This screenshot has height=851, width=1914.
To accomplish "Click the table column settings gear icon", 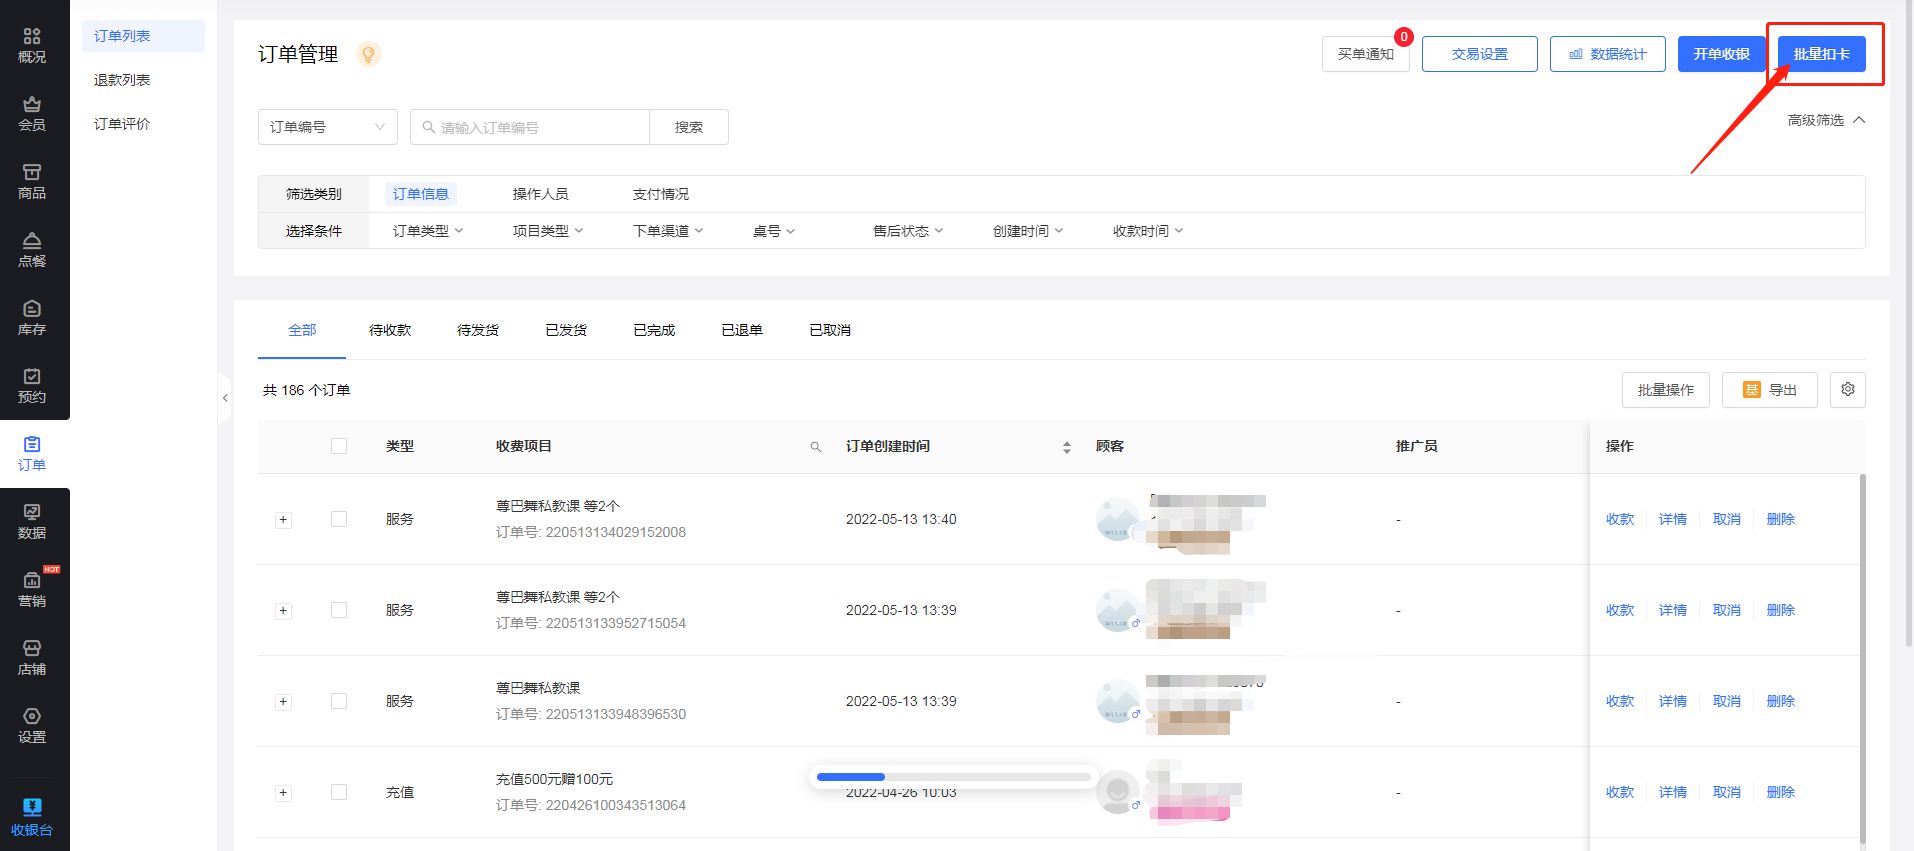I will point(1847,390).
